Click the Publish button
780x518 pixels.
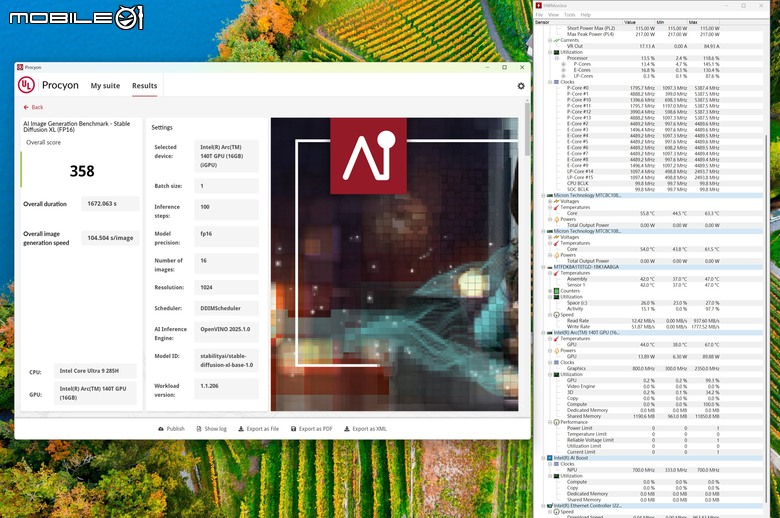[171, 429]
